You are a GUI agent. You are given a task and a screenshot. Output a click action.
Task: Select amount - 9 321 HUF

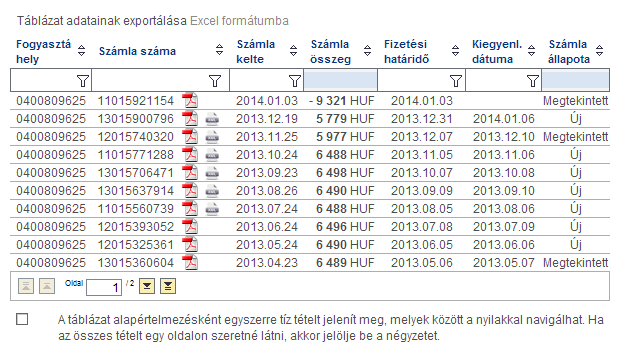click(x=342, y=101)
